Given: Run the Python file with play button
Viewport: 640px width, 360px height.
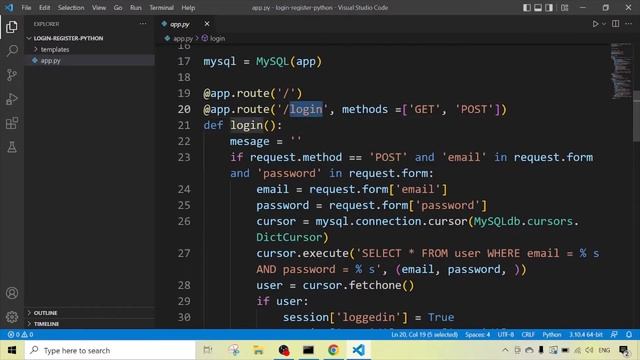Looking at the screenshot, I should coord(595,24).
